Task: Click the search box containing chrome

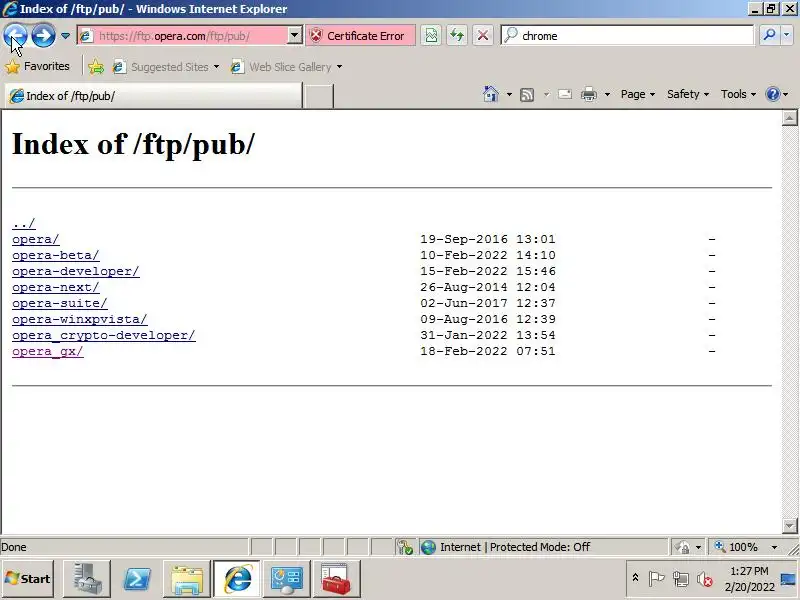Action: pos(628,36)
